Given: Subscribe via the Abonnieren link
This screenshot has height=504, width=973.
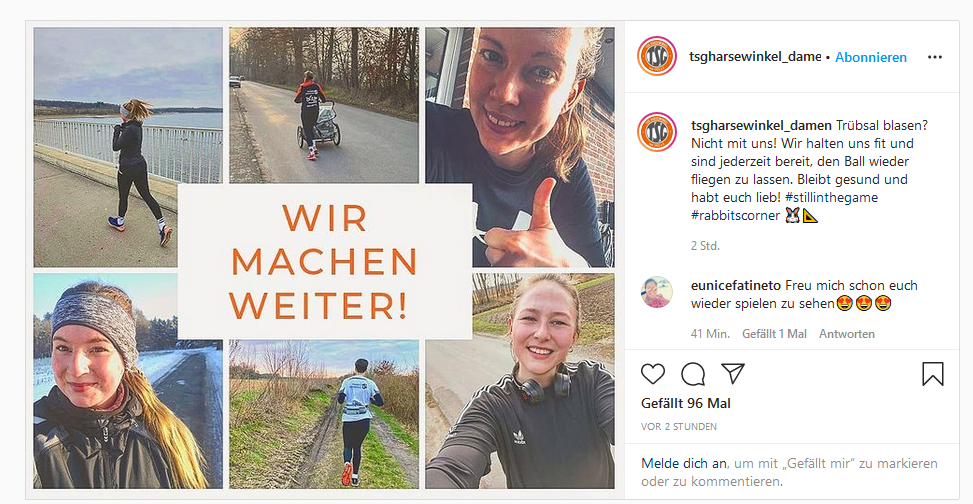Looking at the screenshot, I should point(871,57).
